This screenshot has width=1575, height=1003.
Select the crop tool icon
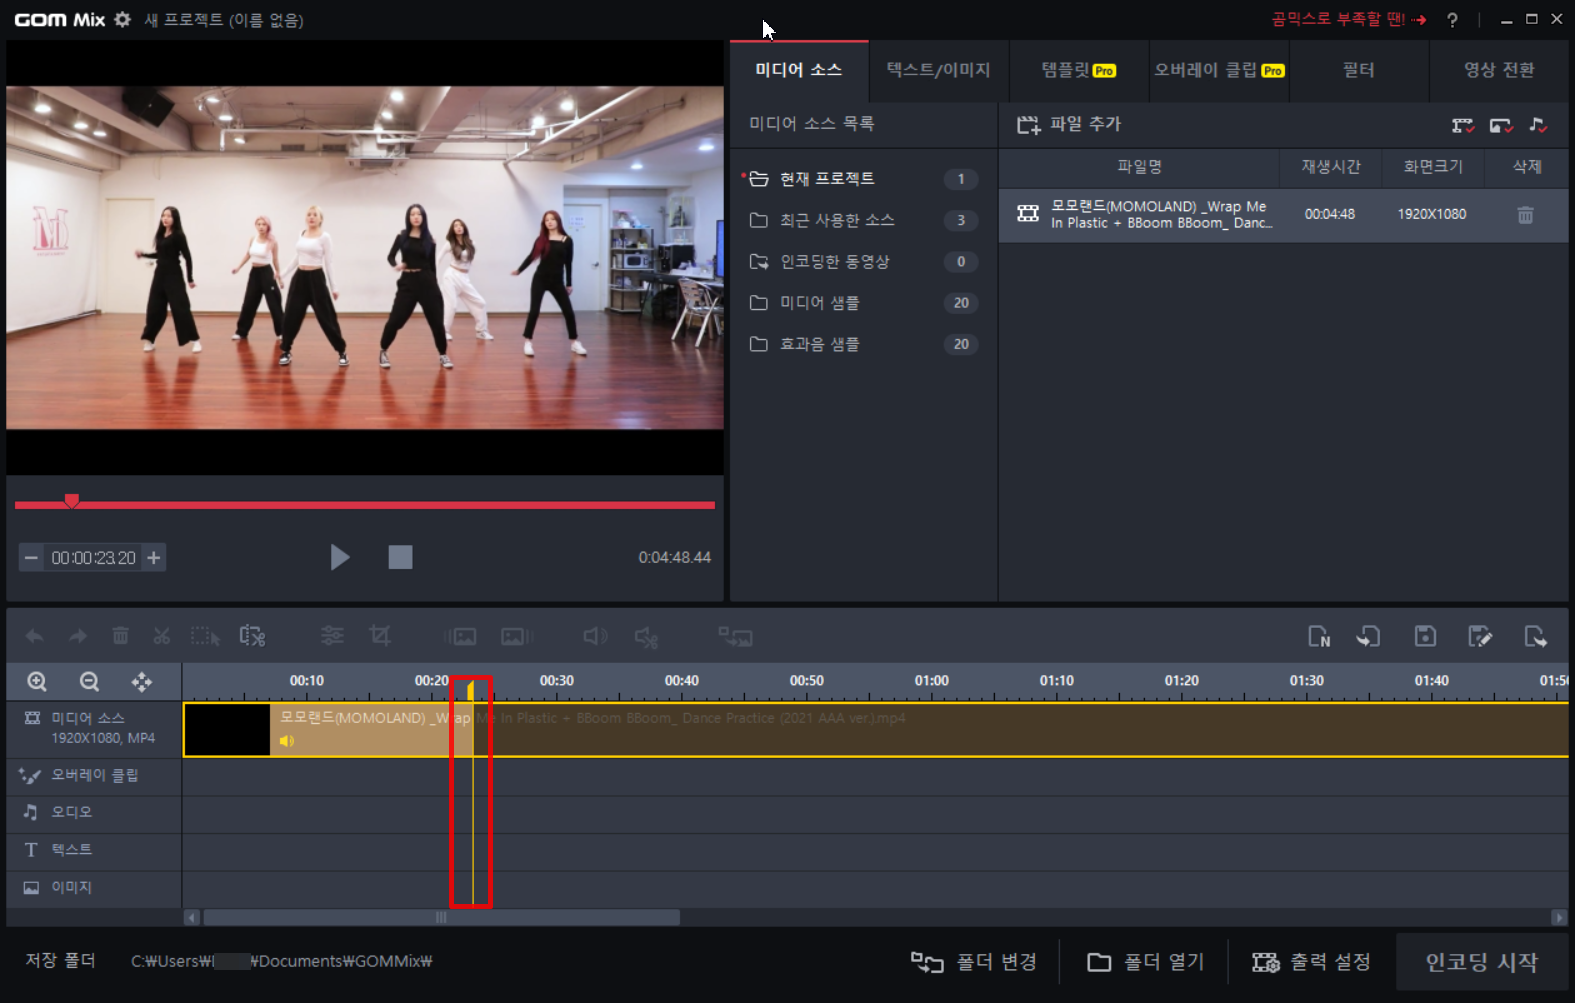coord(380,636)
